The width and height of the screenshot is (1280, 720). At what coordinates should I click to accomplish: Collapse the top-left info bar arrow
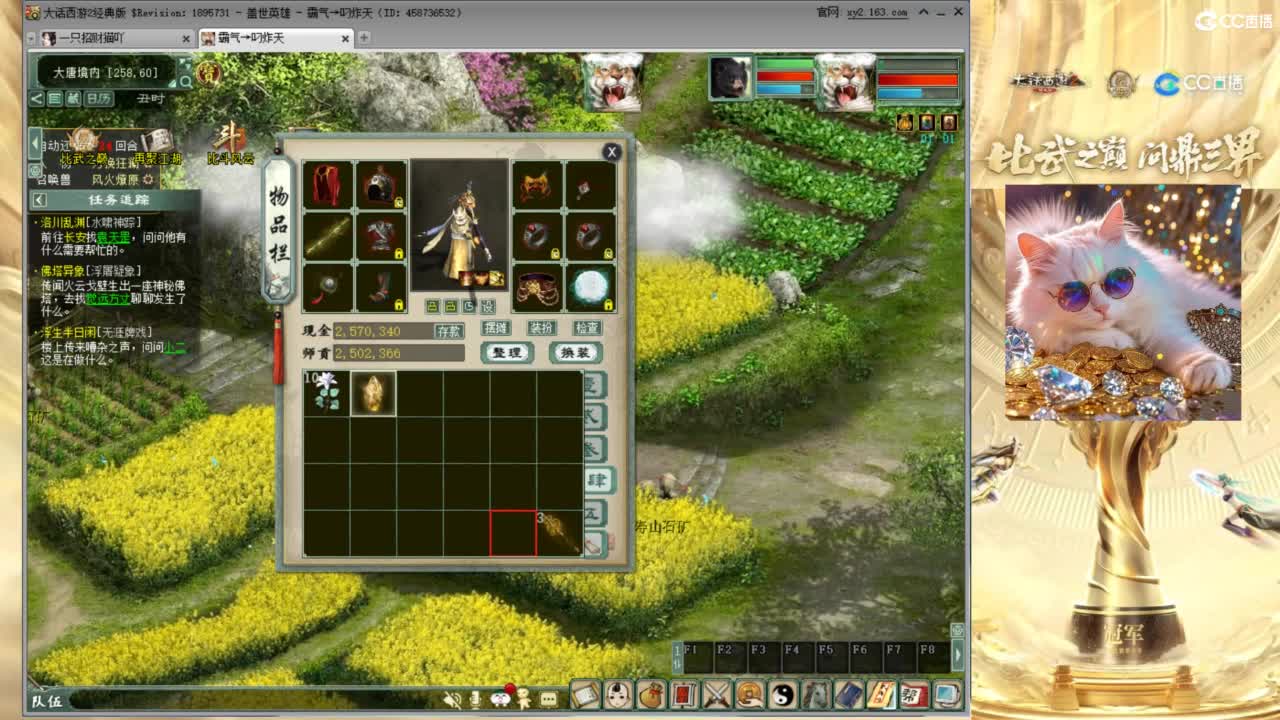coord(37,99)
